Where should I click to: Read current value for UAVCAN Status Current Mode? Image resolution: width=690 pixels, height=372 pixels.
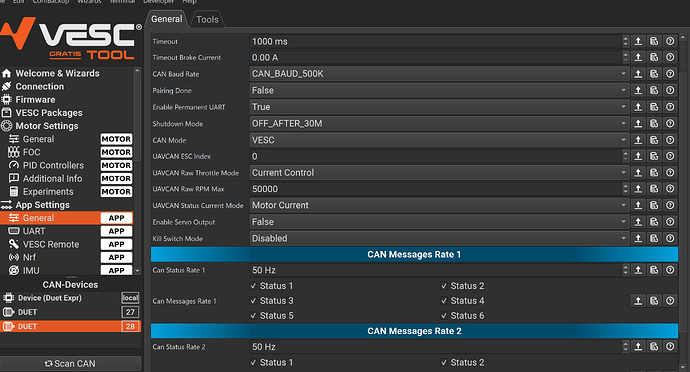pyautogui.click(x=638, y=205)
